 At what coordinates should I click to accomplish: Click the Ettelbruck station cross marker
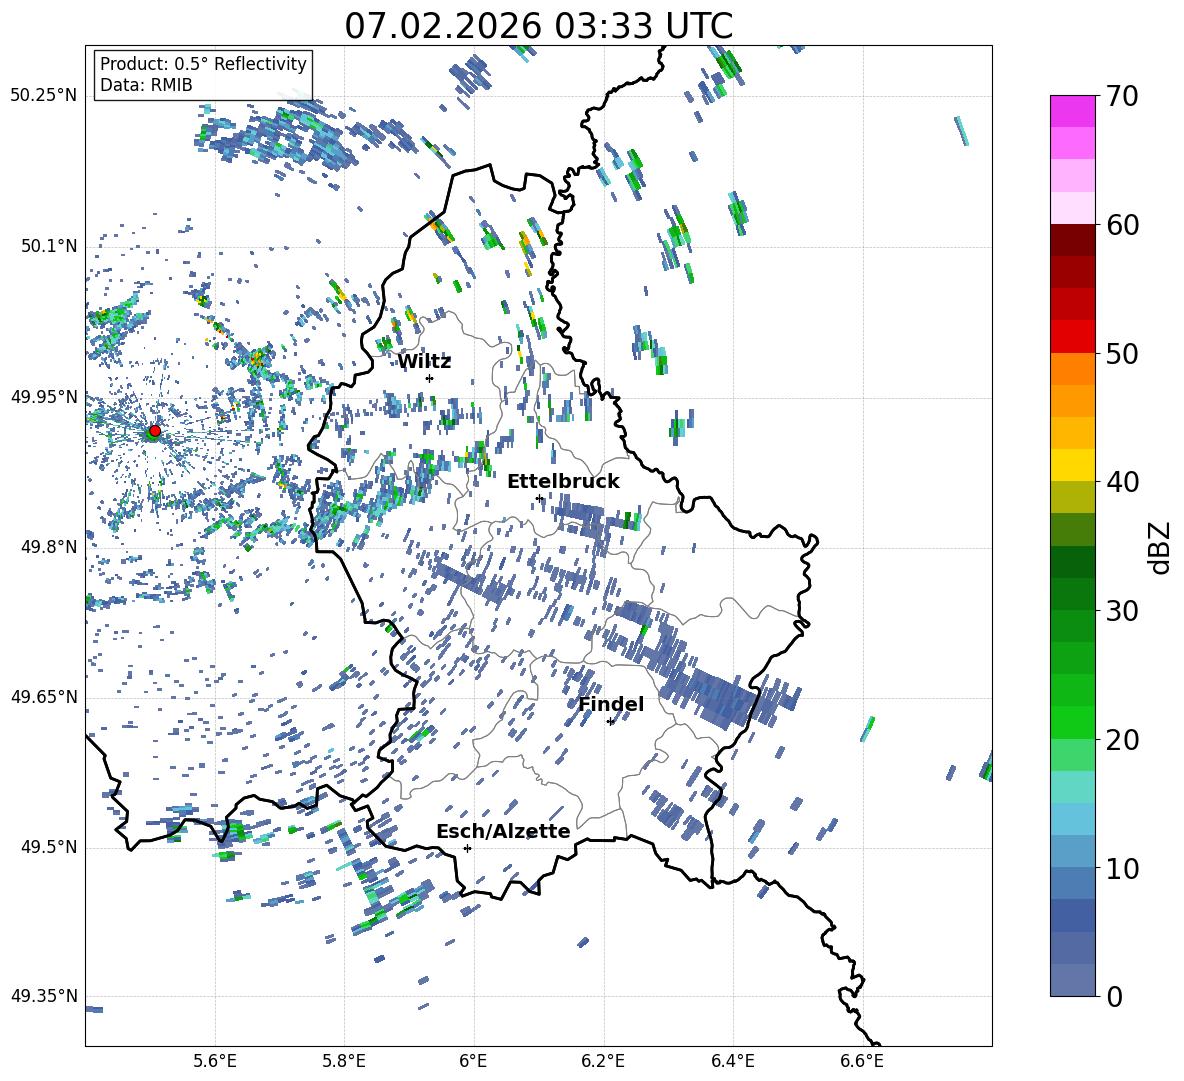point(539,498)
